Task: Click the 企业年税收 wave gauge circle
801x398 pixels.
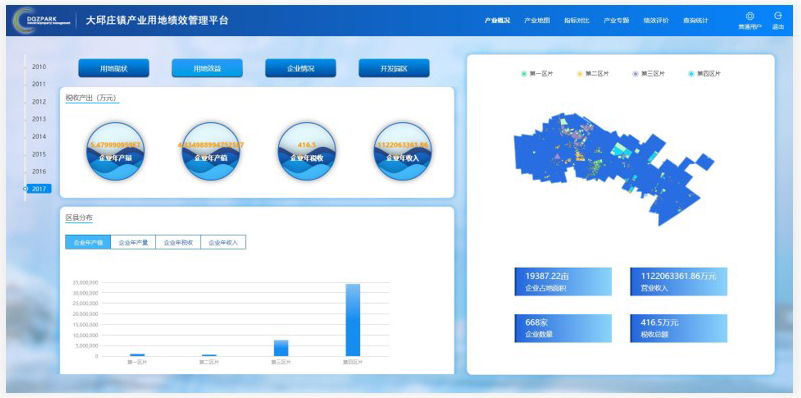Action: (x=307, y=151)
